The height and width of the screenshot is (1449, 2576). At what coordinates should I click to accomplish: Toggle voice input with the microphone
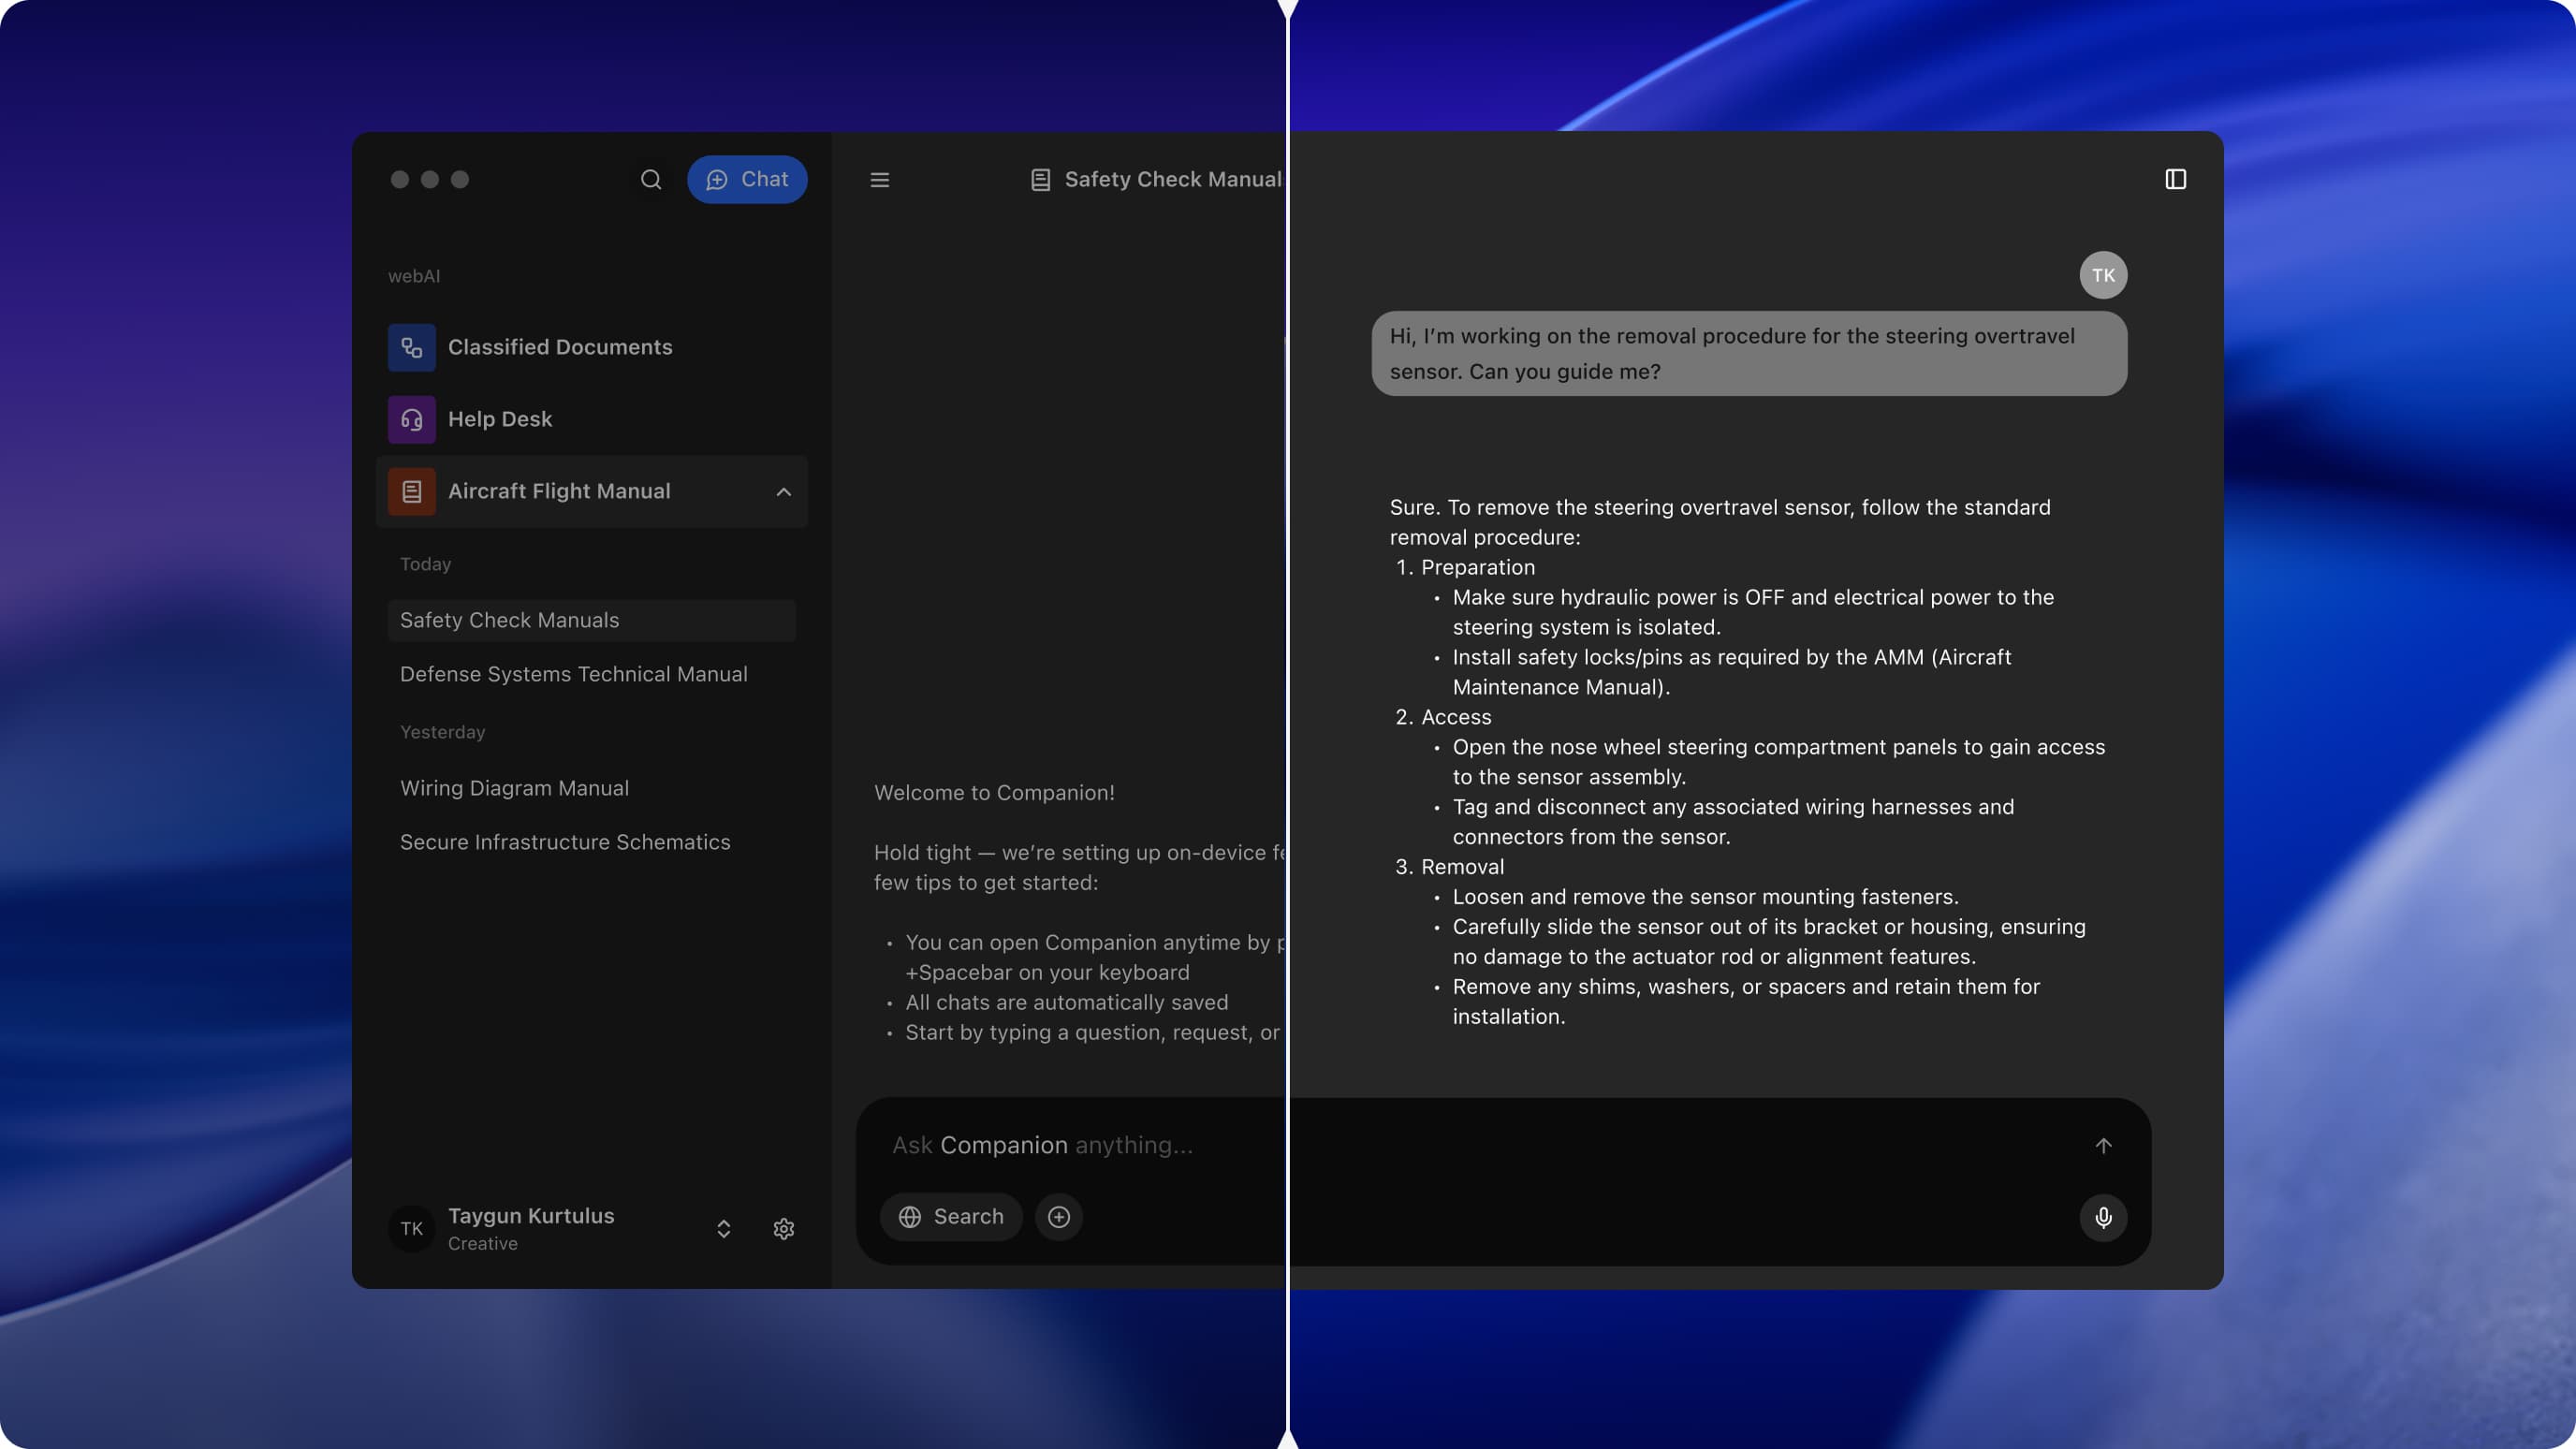(2102, 1218)
